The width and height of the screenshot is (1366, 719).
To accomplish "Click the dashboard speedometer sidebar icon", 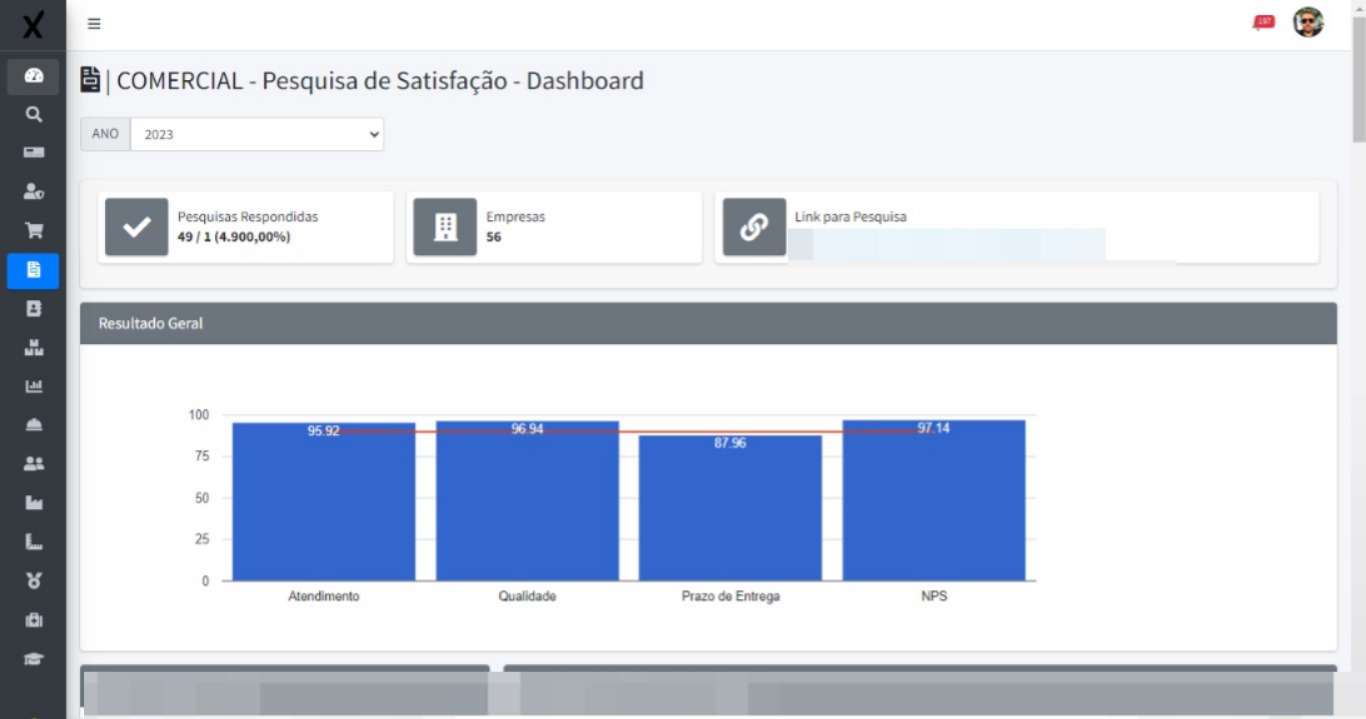I will pyautogui.click(x=33, y=76).
